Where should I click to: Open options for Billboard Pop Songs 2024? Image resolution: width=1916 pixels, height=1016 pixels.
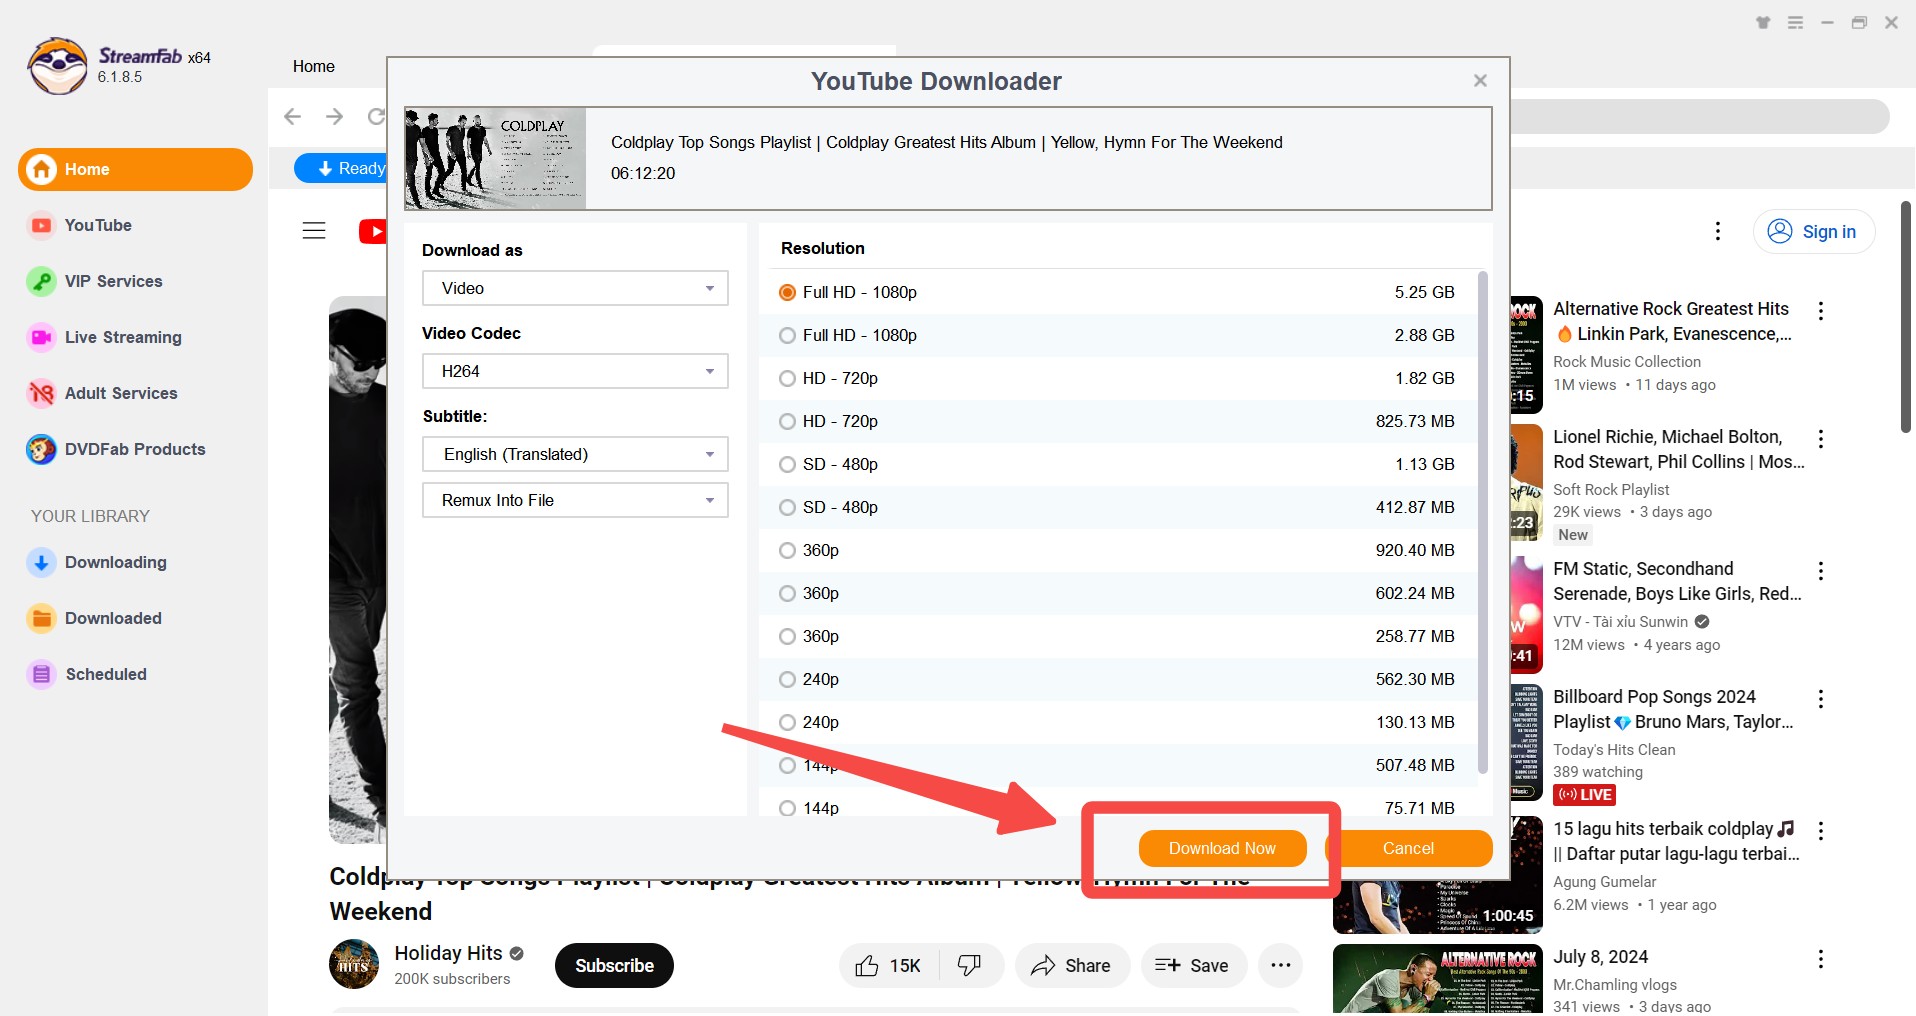point(1821,699)
